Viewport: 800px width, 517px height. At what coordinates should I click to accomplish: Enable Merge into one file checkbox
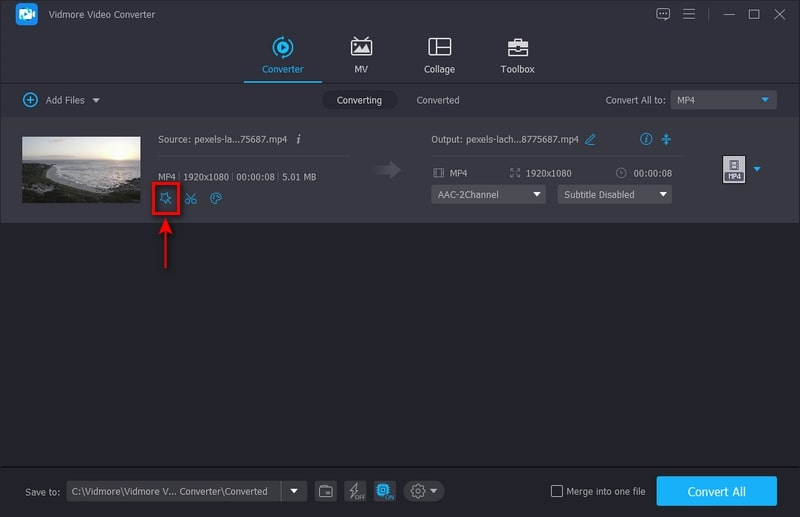(557, 491)
